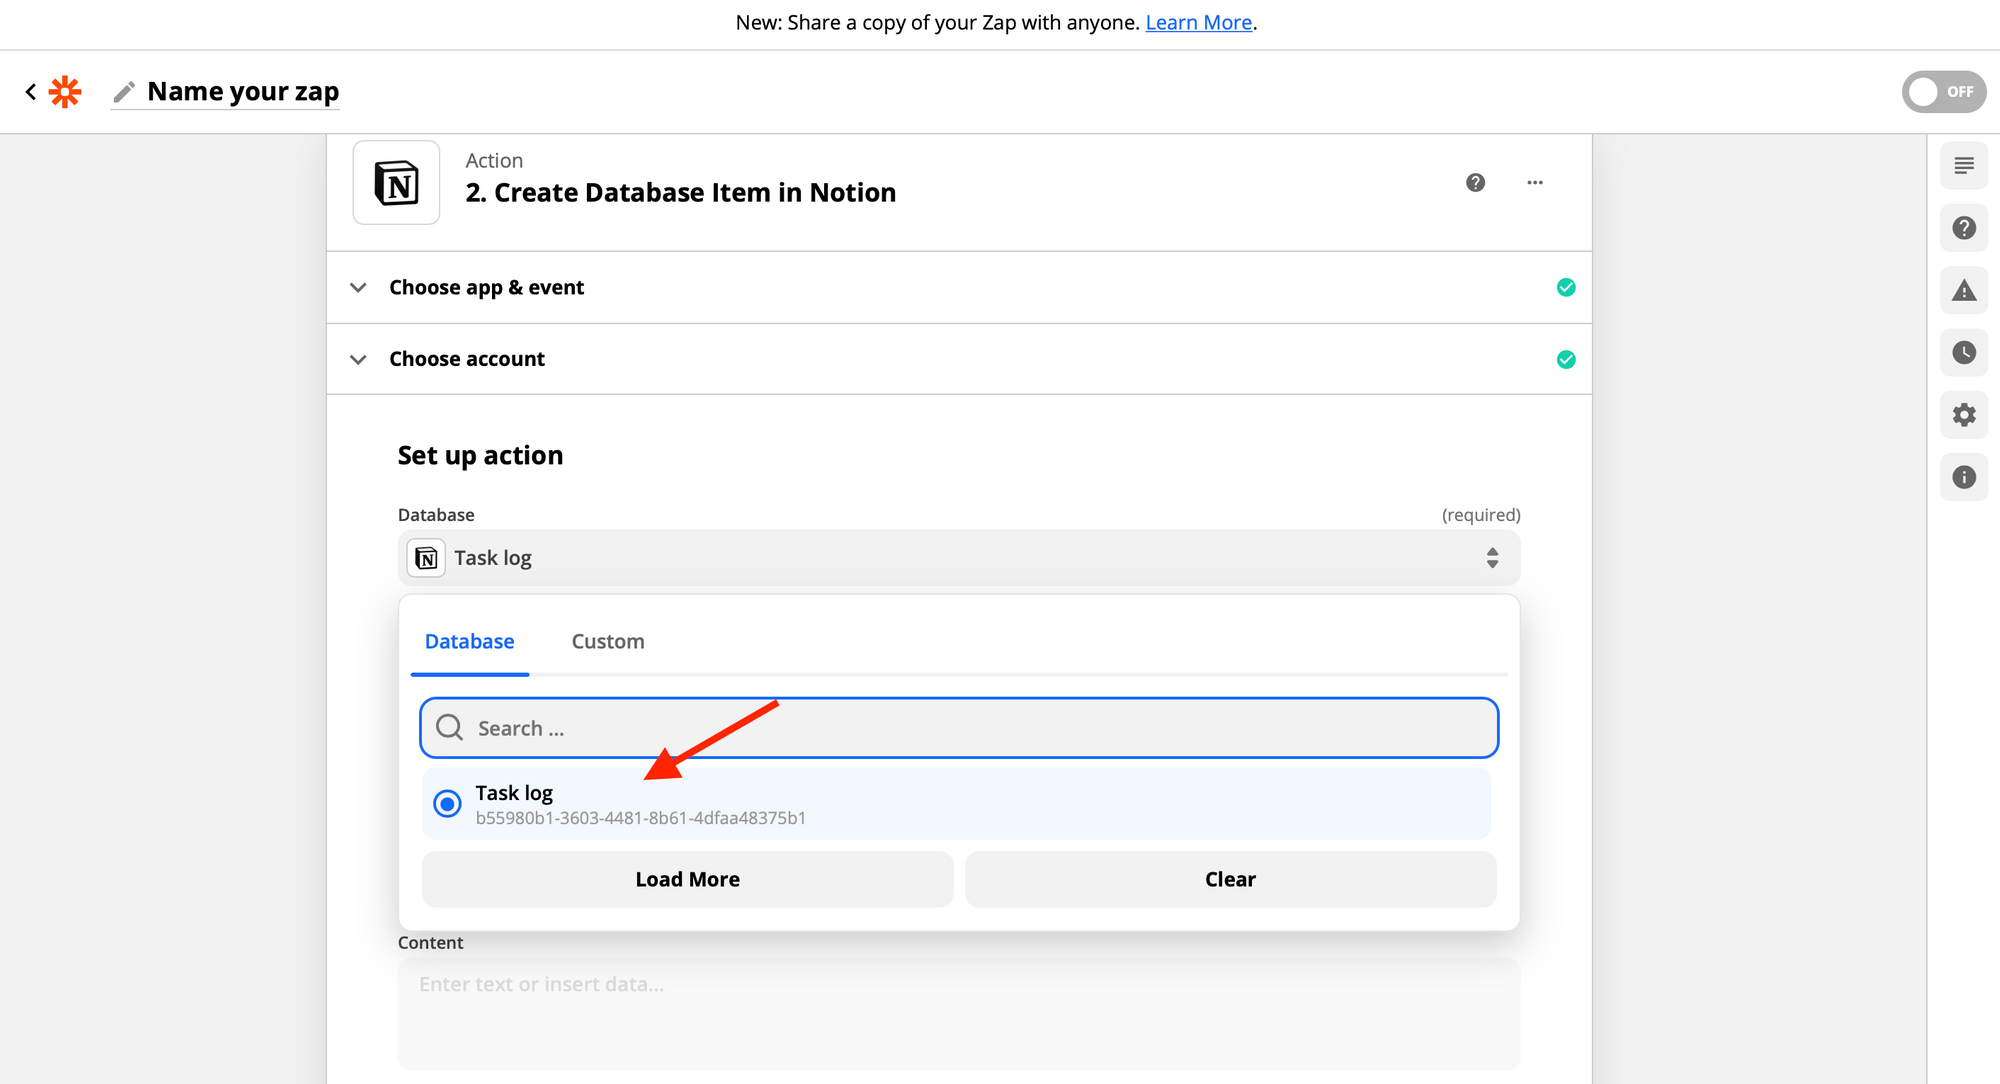2000x1084 pixels.
Task: Click the pencil edit name icon
Action: click(124, 92)
